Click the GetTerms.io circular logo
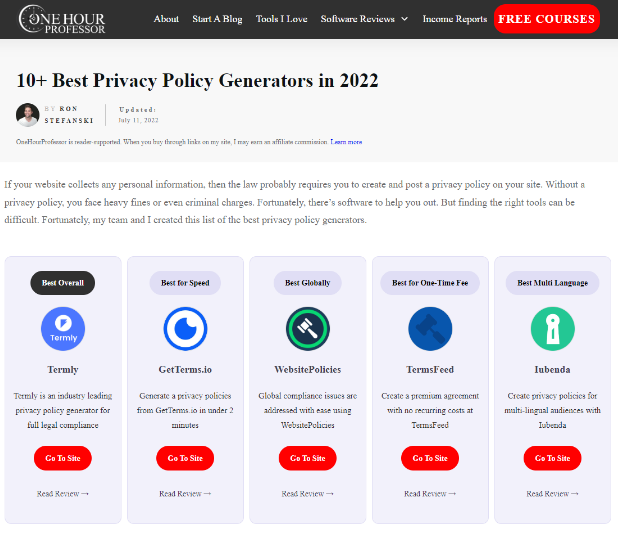Viewport: 618px width, 534px height. tap(185, 329)
